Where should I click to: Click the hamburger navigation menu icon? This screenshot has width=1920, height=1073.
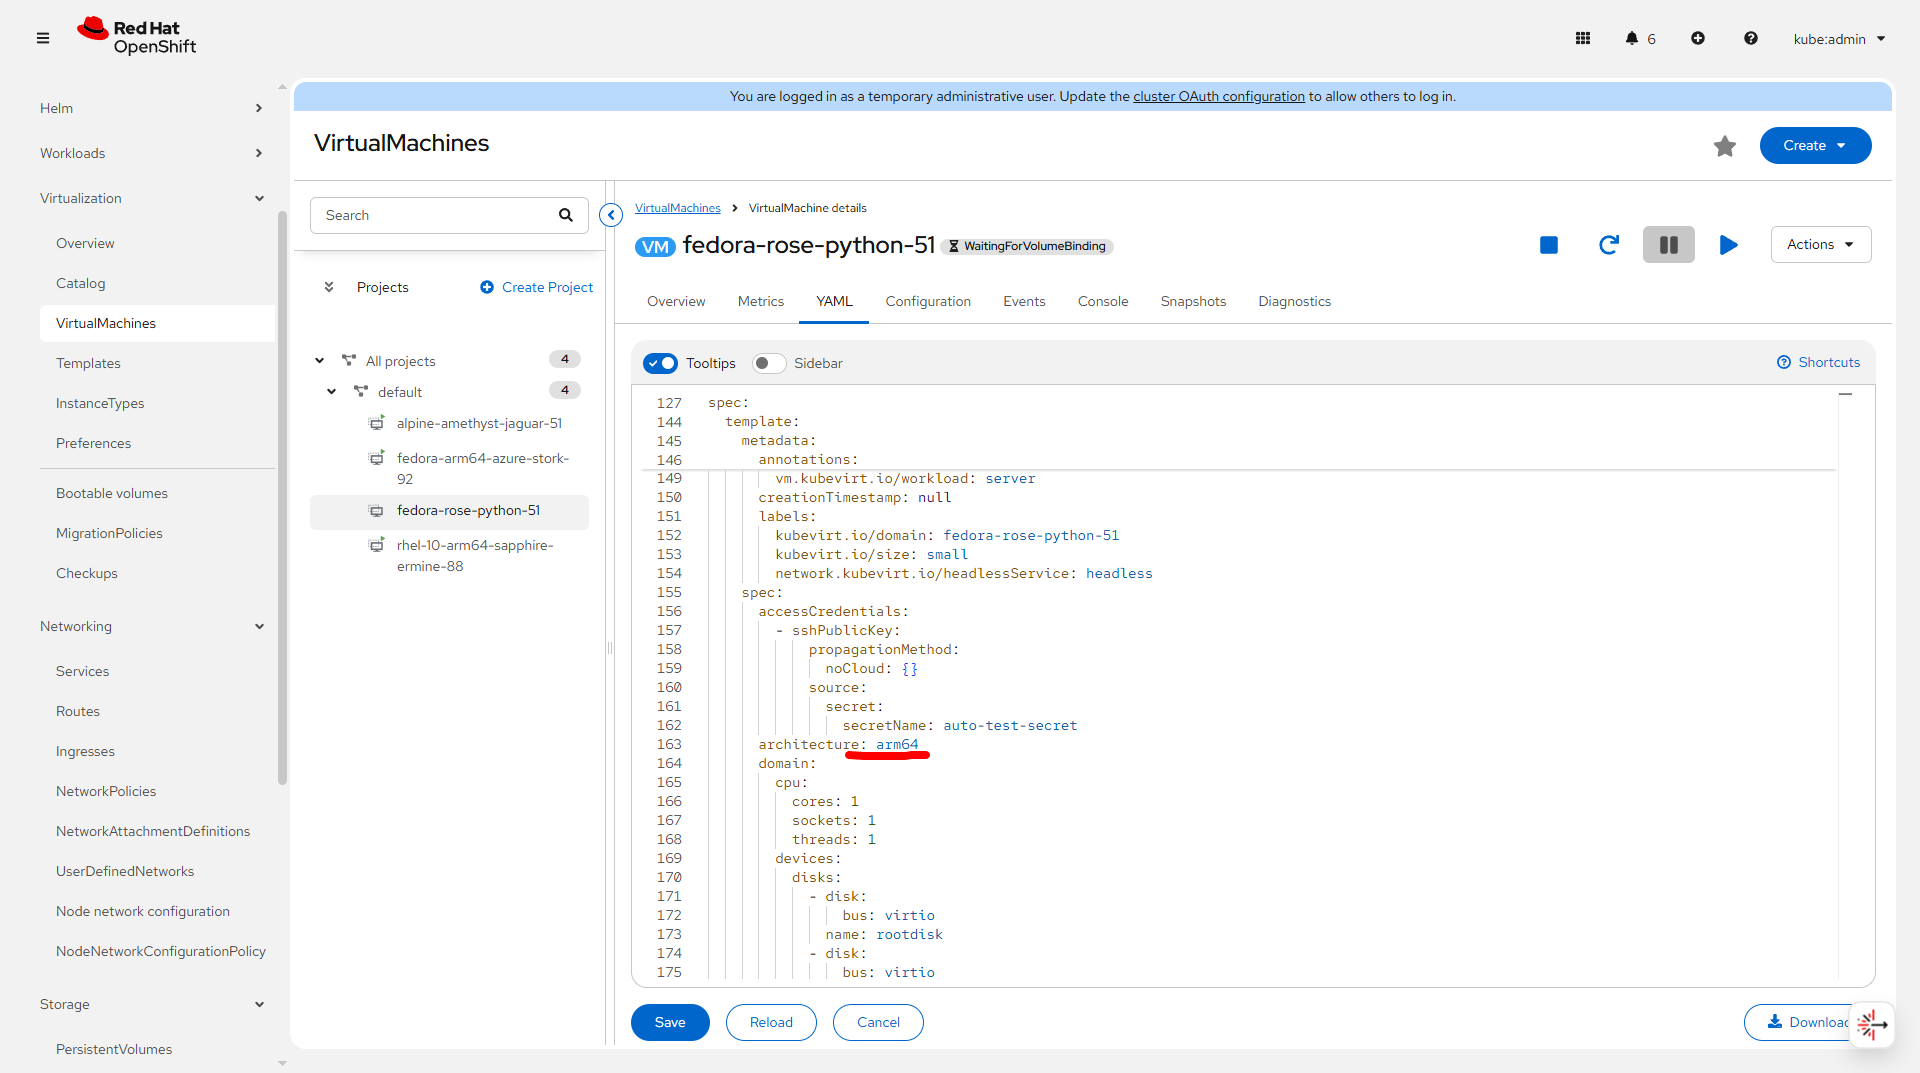[x=43, y=39]
